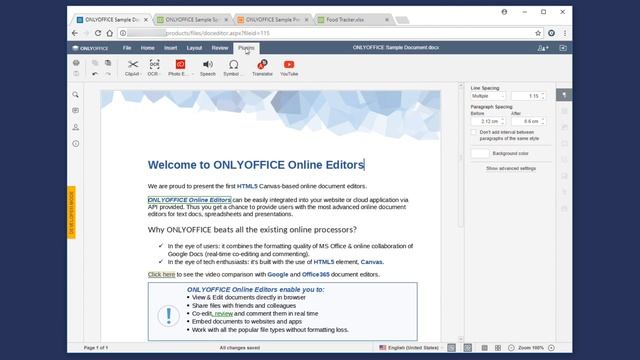This screenshot has width=640, height=360.
Task: Toggle the paragraph settings sidebar icon
Action: point(564,95)
